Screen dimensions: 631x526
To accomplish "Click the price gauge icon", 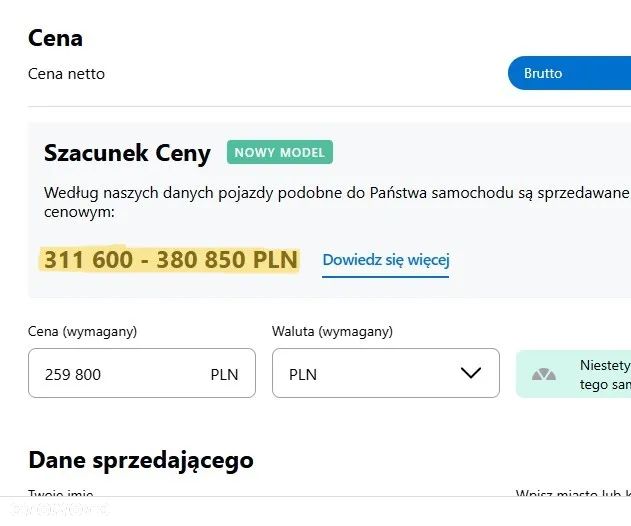I will click(x=544, y=374).
